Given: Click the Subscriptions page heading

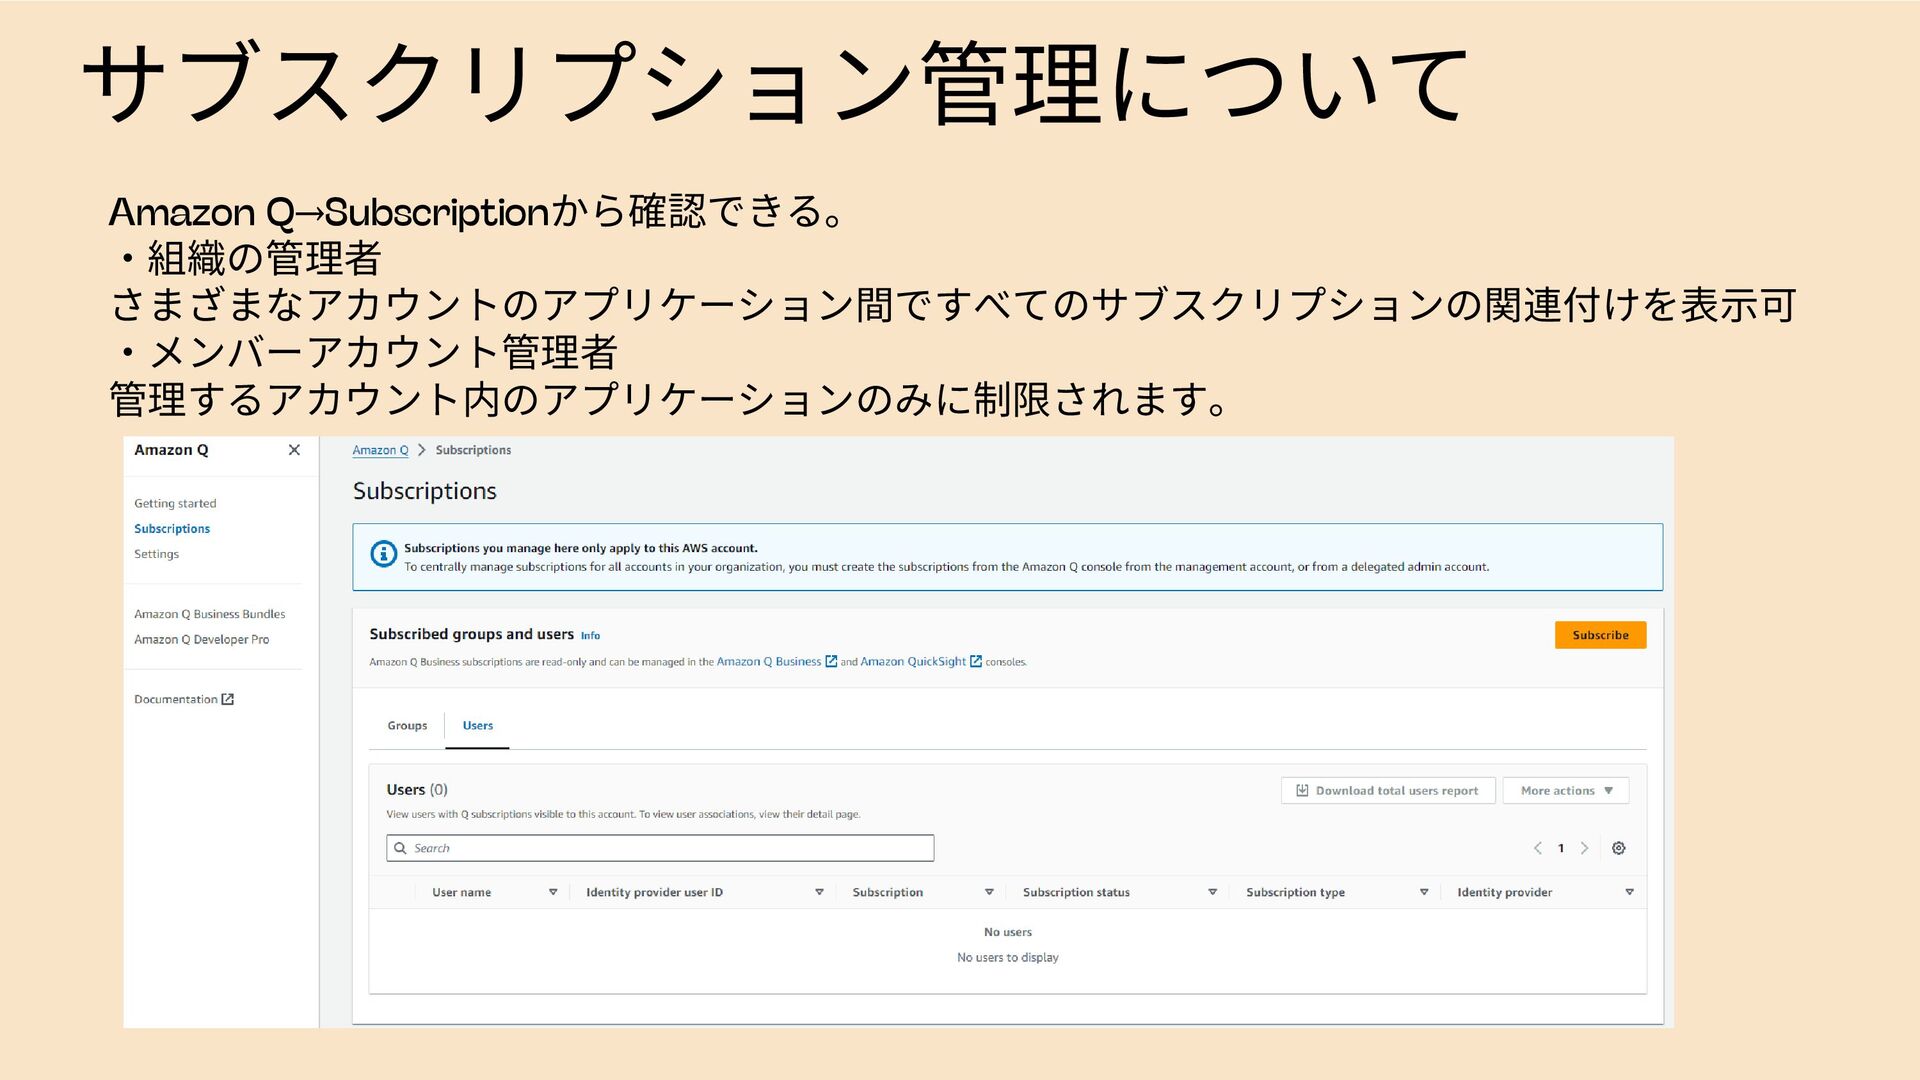Looking at the screenshot, I should pyautogui.click(x=425, y=492).
